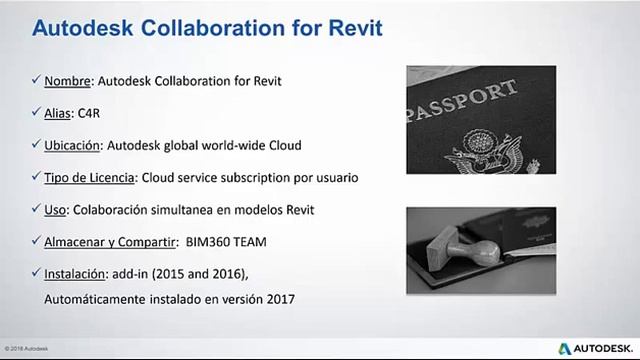Click checkmark bullet beside Nombre
The image size is (640, 360).
click(36, 80)
